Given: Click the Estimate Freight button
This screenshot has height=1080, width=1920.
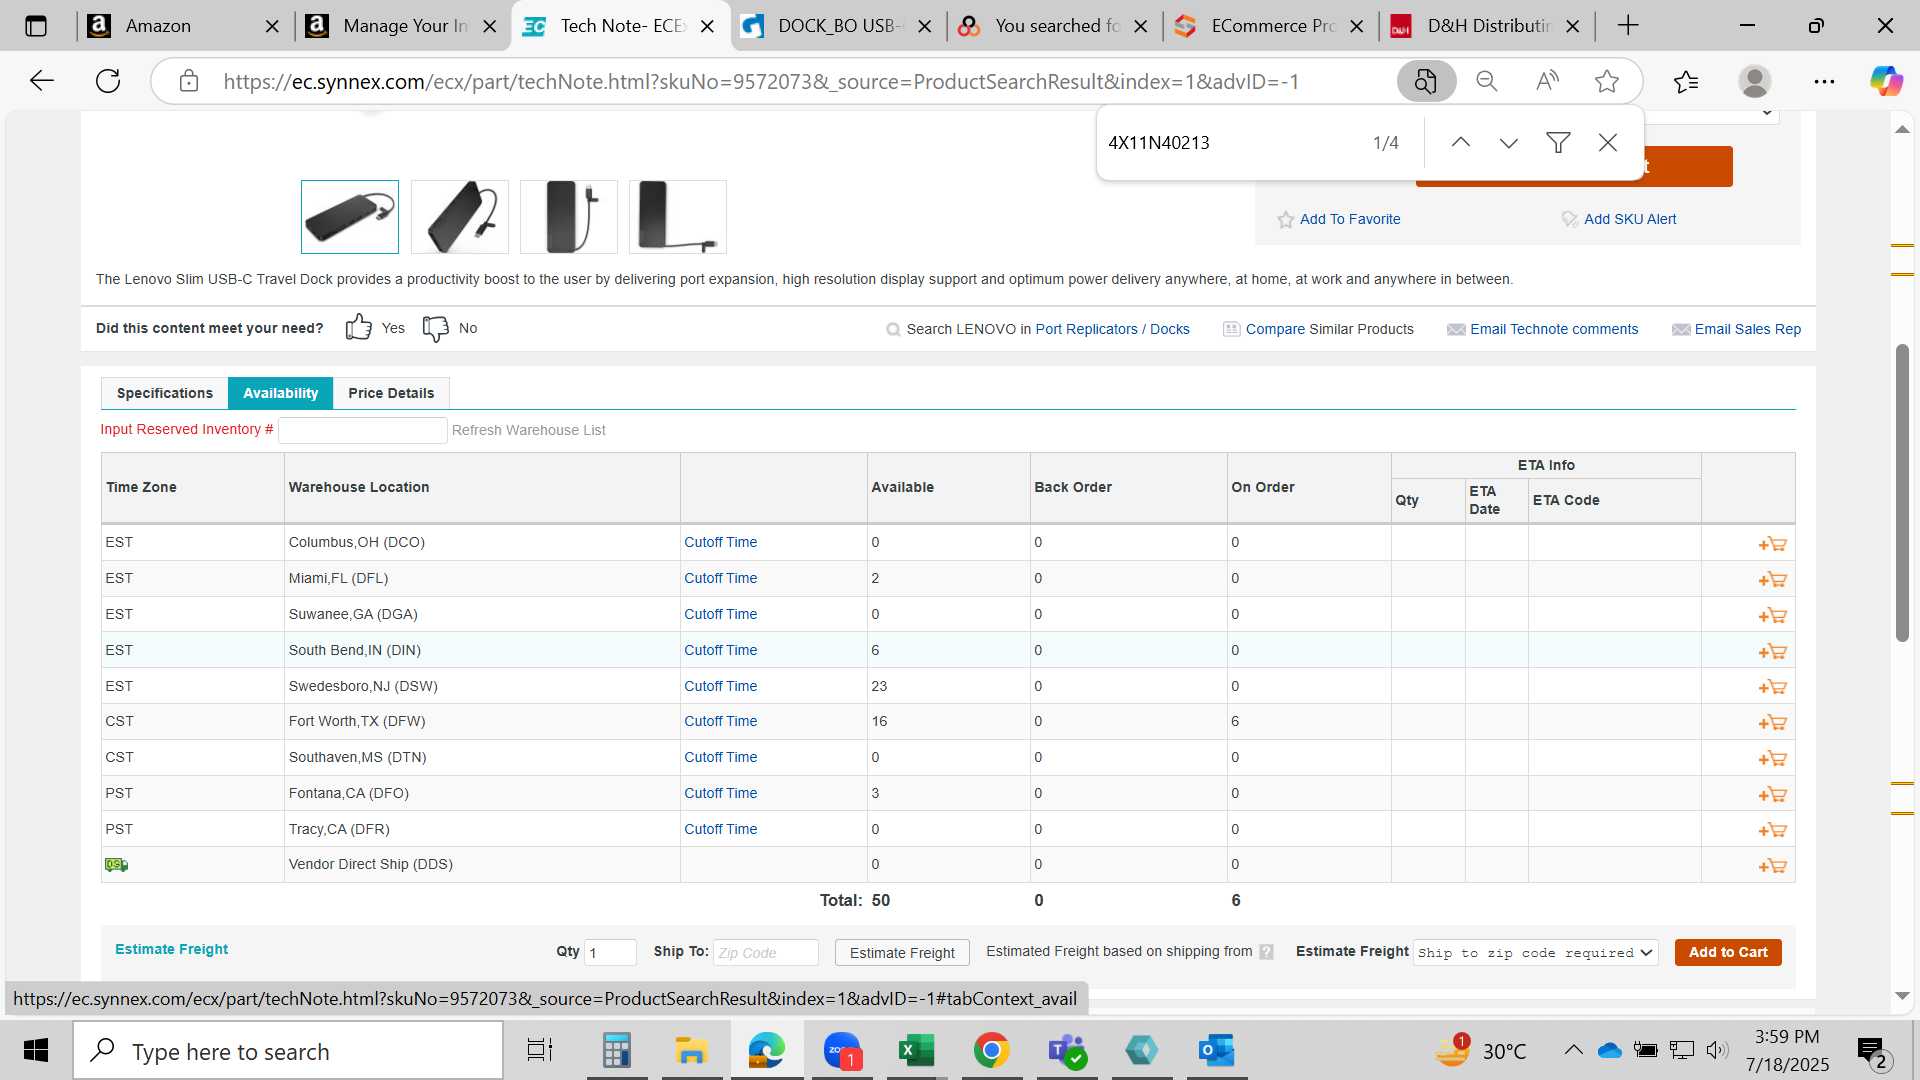Looking at the screenshot, I should coord(902,953).
